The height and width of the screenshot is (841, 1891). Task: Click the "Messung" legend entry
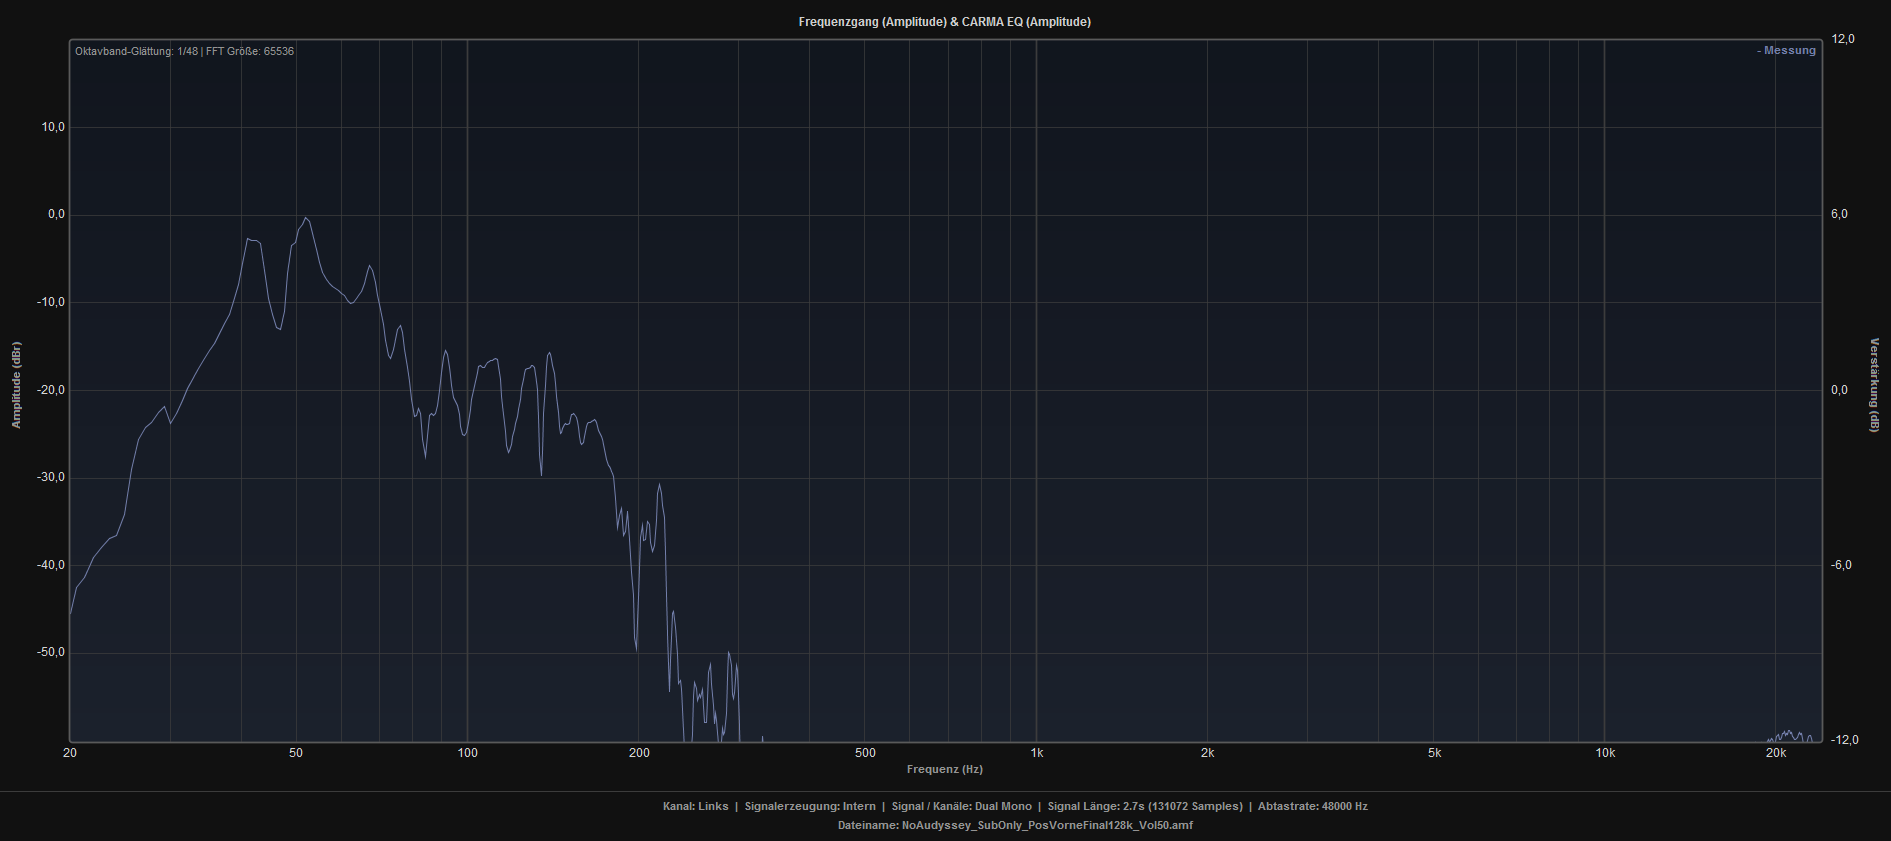(1788, 51)
